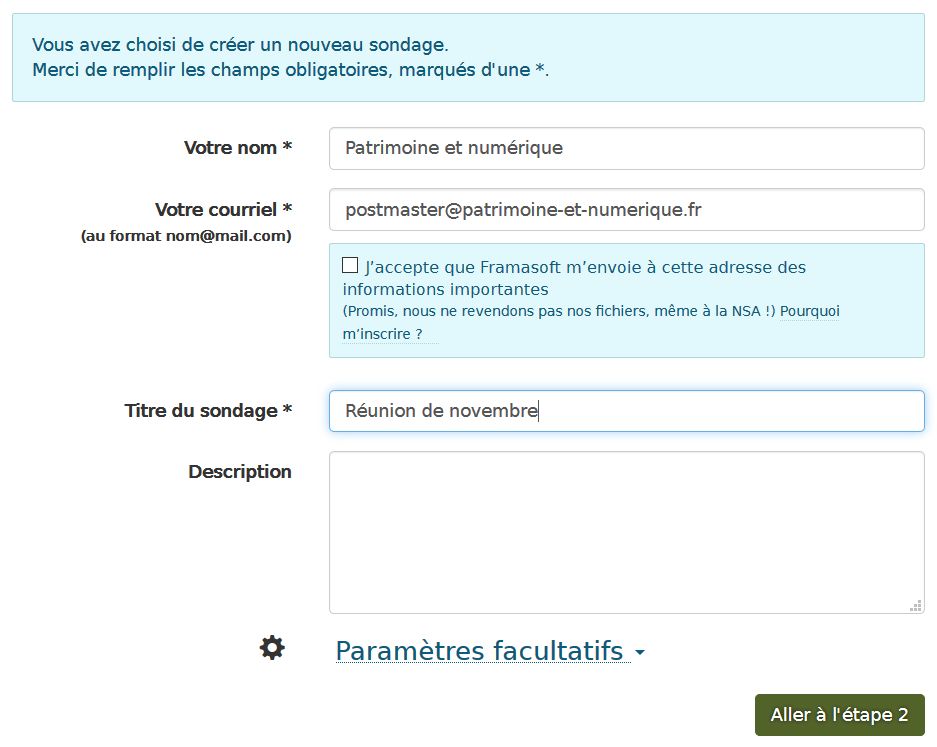Go to step 2 with Aller à l'étape 2

coord(840,715)
